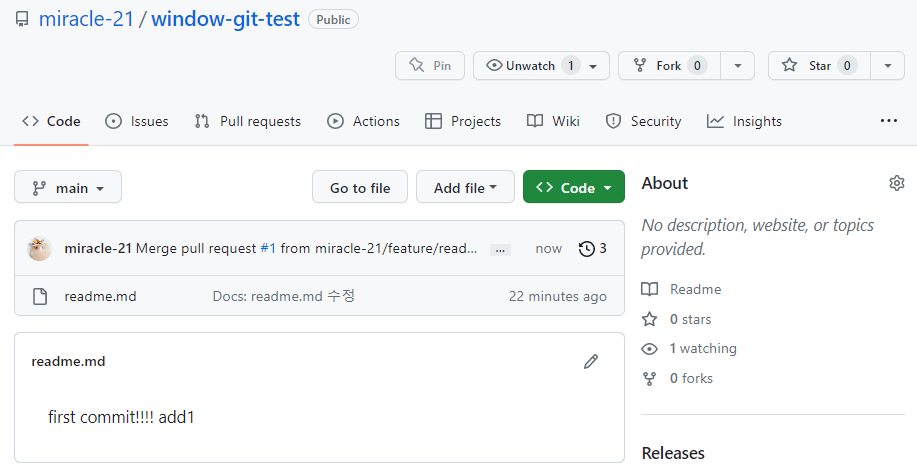Open the three-dot overflow menu in the tab bar

tap(888, 120)
